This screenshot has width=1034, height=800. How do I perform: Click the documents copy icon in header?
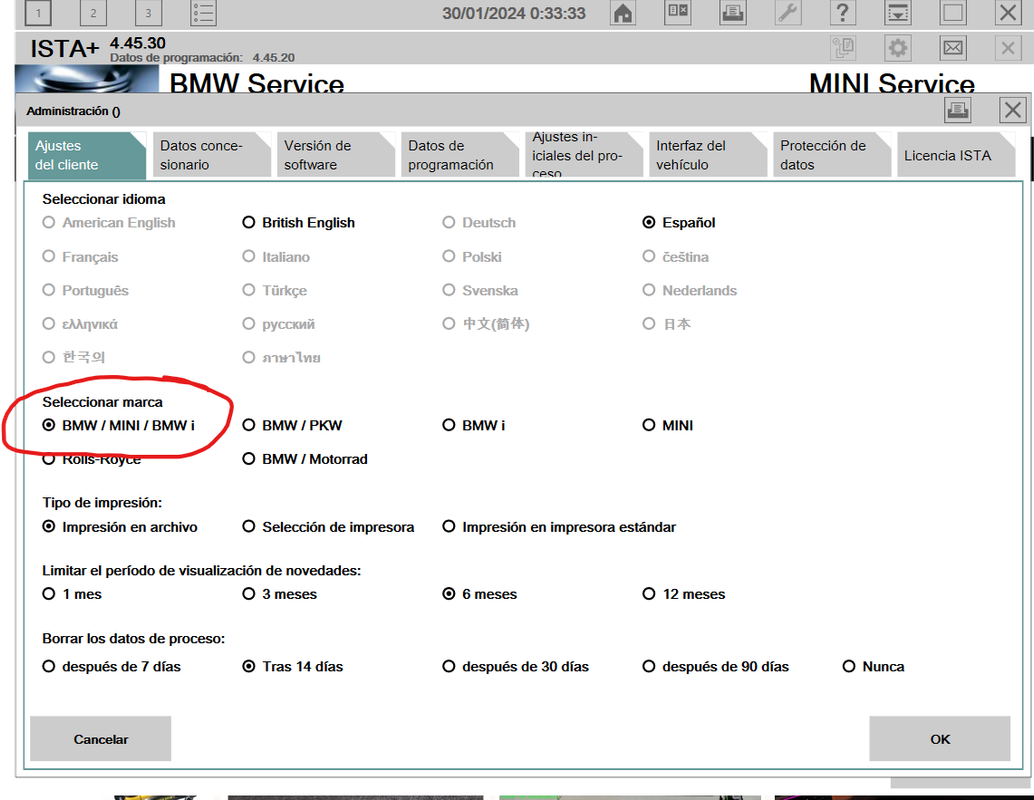843,47
